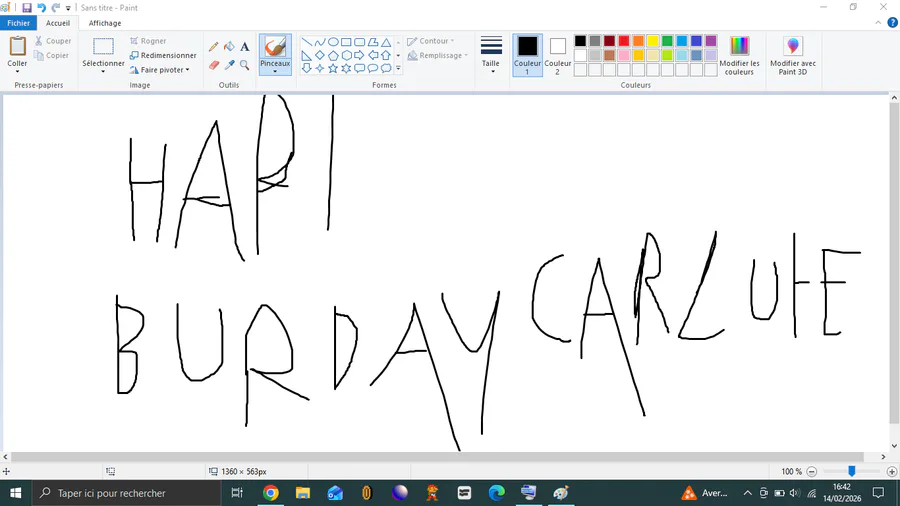Choose the right arrow shape

click(359, 55)
